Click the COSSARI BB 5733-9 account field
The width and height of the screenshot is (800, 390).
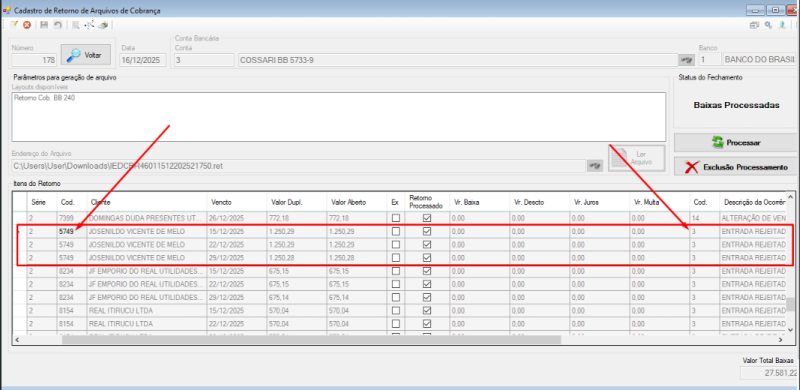click(458, 60)
